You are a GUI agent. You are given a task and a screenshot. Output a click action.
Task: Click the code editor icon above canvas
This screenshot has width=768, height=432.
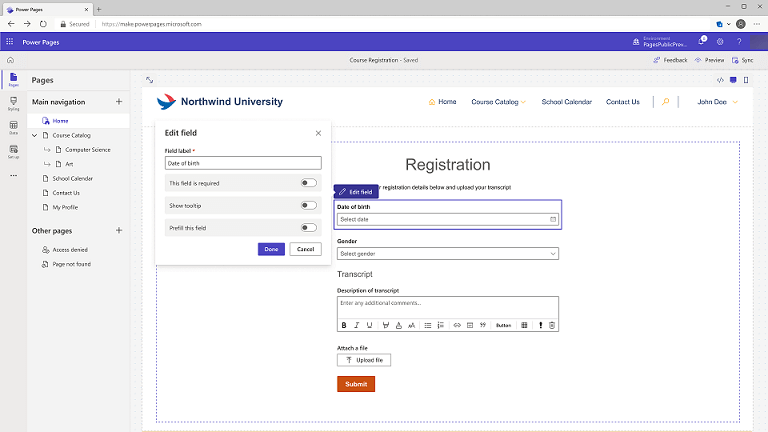721,80
